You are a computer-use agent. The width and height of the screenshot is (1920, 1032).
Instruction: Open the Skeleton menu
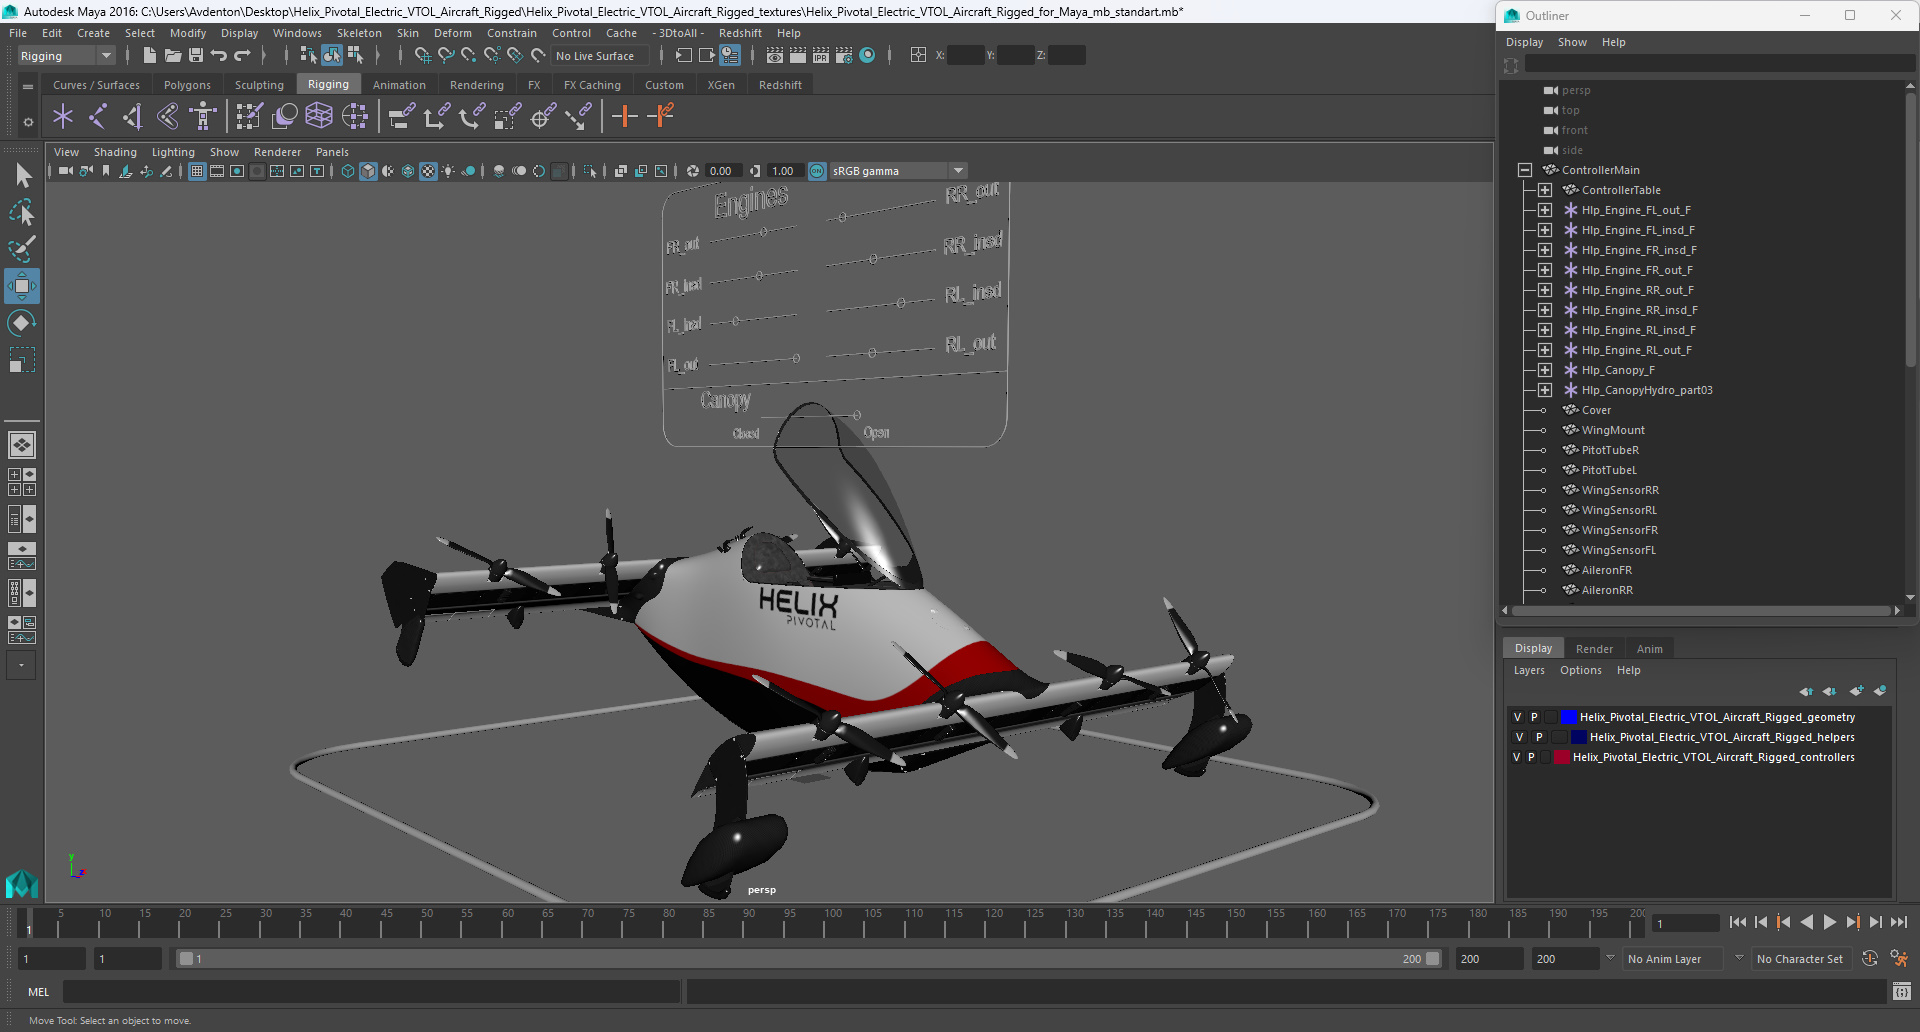click(359, 33)
